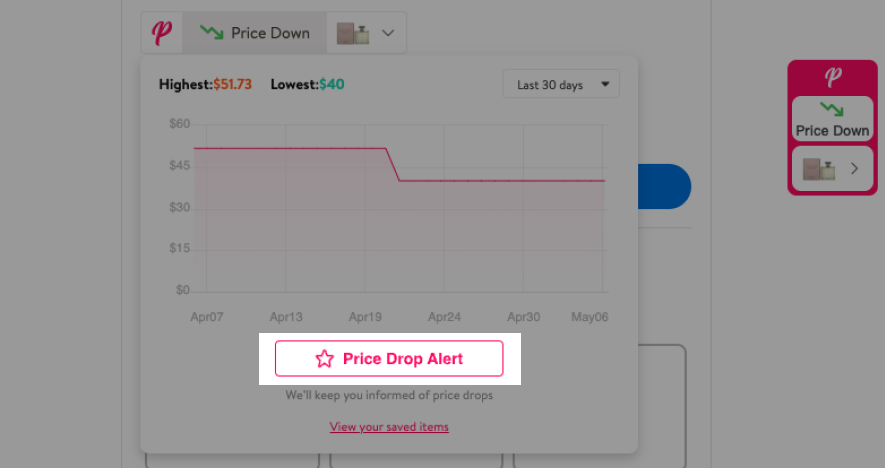Click the Apr19 date label on chart
Screen dimensions: 885x468
pos(365,317)
